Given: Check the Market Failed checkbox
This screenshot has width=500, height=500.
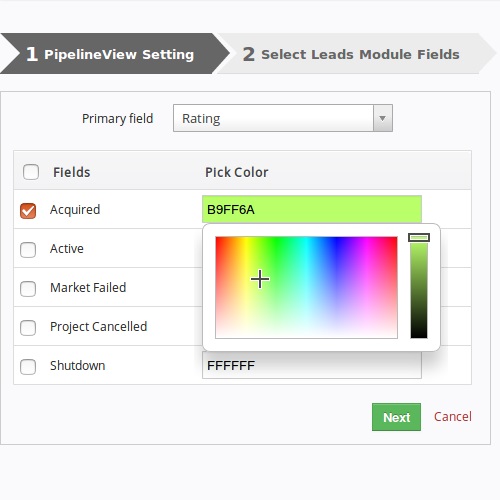Looking at the screenshot, I should [x=28, y=289].
